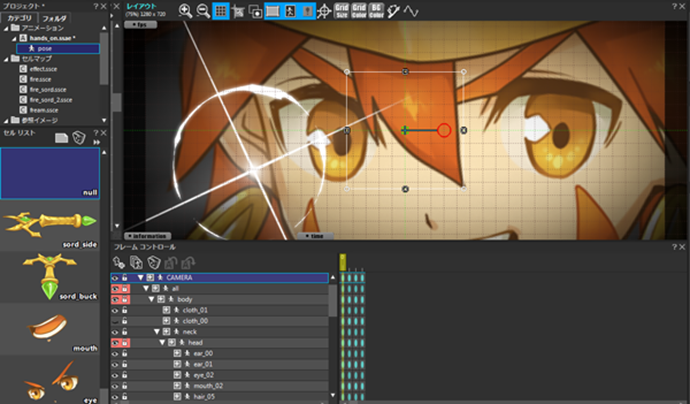Click the cube icon in the セルリスト header
The height and width of the screenshot is (404, 690).
79,138
